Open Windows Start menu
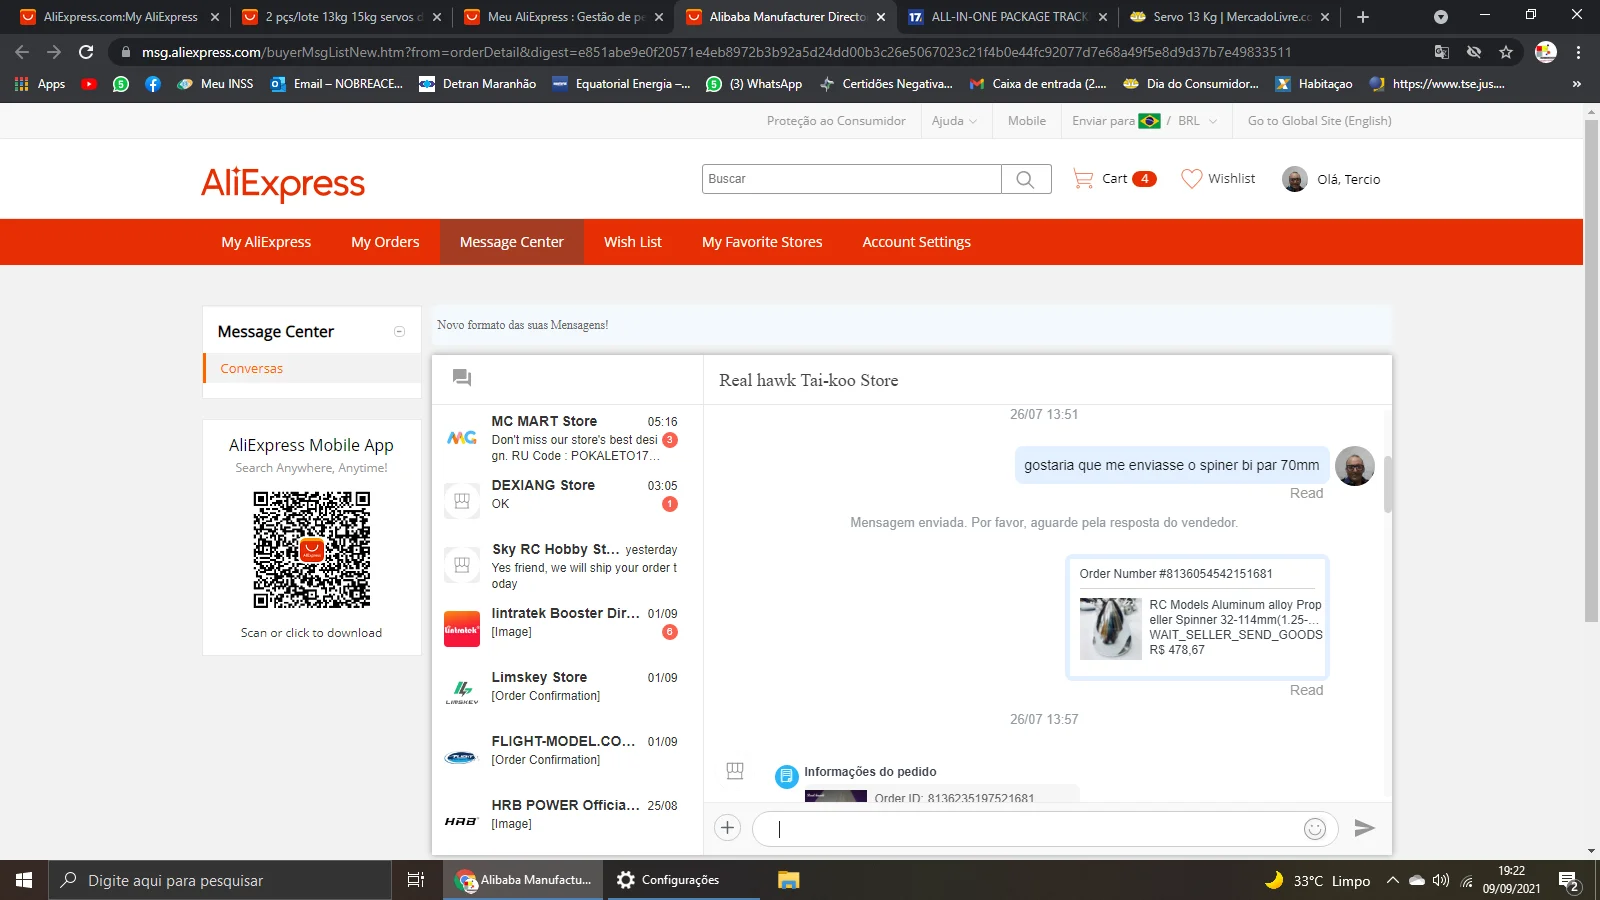 click(24, 880)
